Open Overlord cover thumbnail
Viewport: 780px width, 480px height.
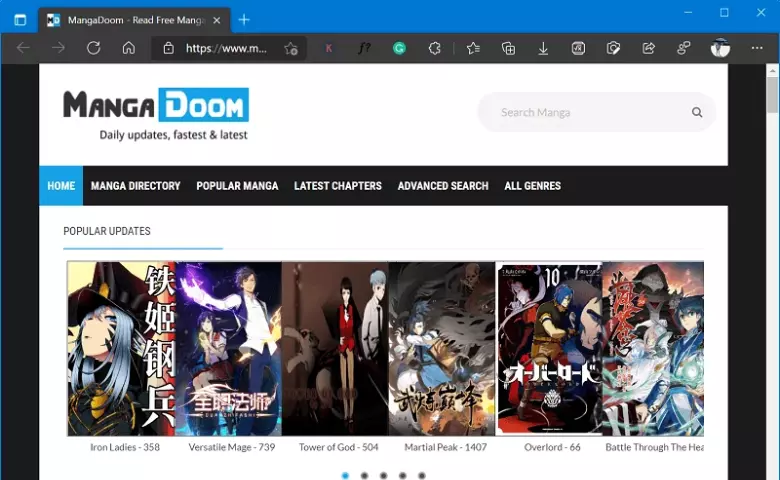click(x=549, y=349)
